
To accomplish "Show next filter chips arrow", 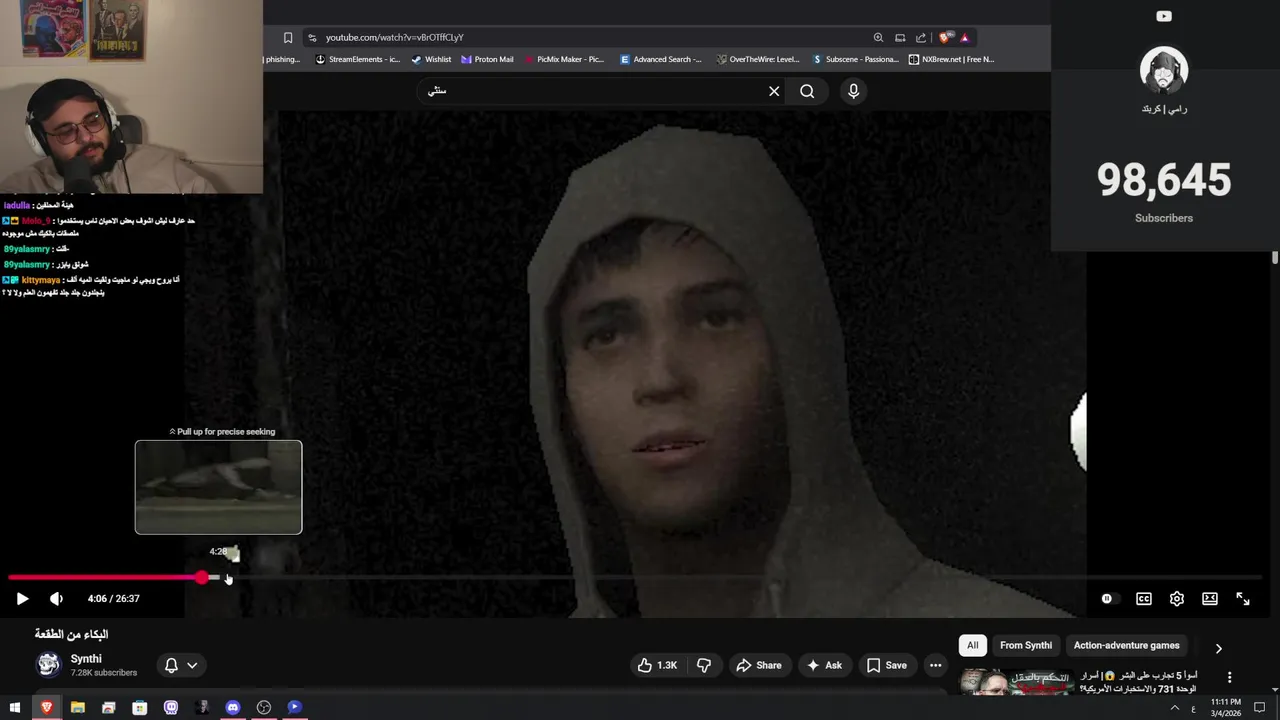I will 1218,648.
